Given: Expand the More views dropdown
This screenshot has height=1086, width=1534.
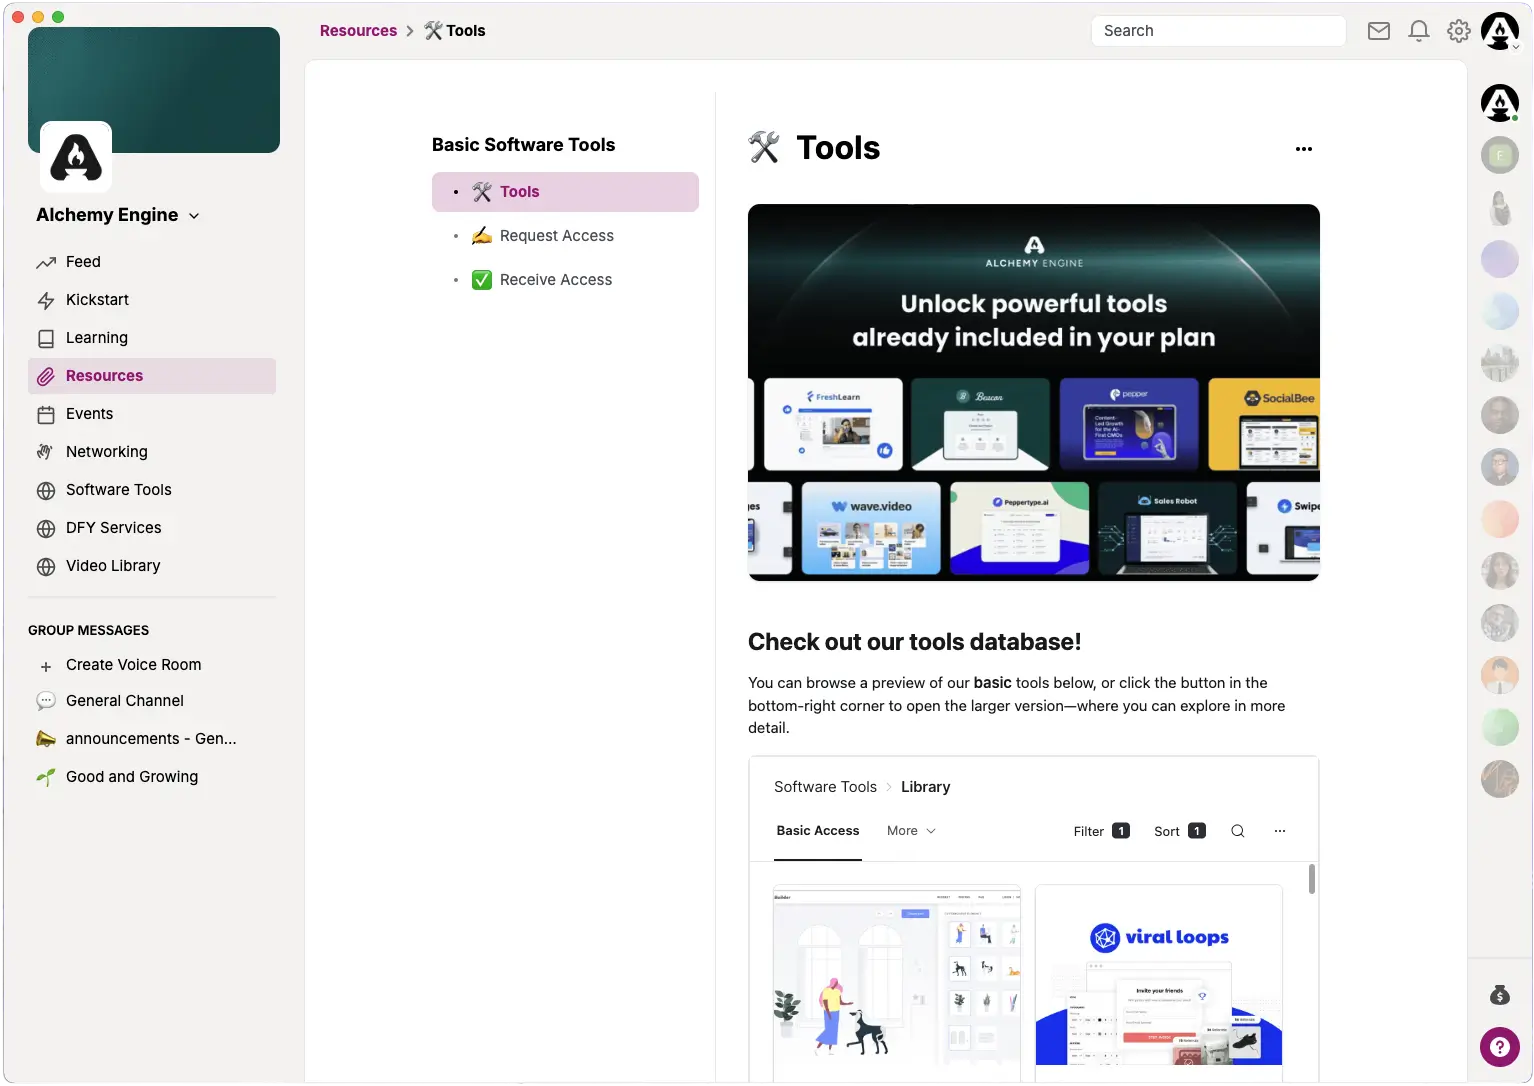Looking at the screenshot, I should [911, 831].
